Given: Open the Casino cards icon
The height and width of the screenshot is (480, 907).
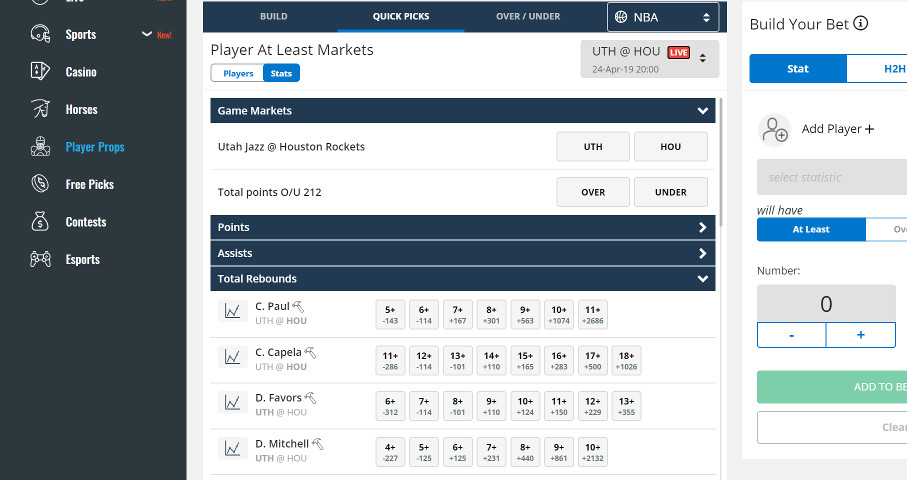Looking at the screenshot, I should tap(40, 71).
